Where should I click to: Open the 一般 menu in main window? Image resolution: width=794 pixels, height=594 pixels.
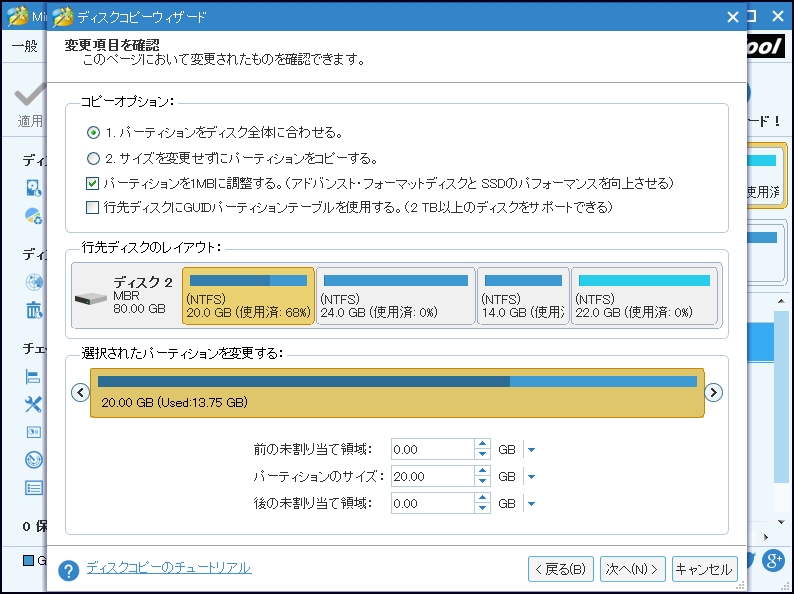click(x=25, y=47)
